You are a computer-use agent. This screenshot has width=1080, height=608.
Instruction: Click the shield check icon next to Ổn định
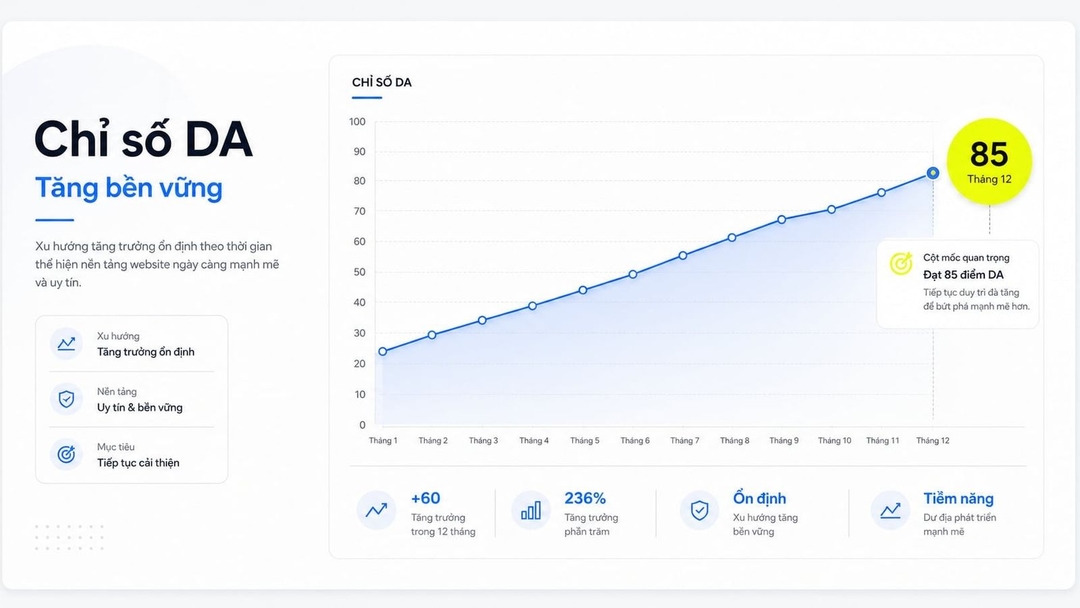(699, 510)
